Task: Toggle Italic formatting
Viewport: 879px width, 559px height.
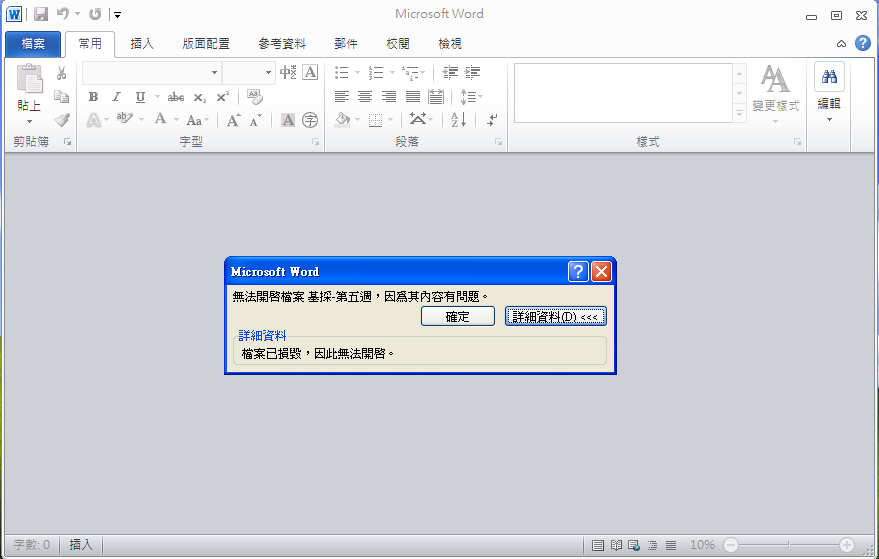Action: tap(117, 97)
